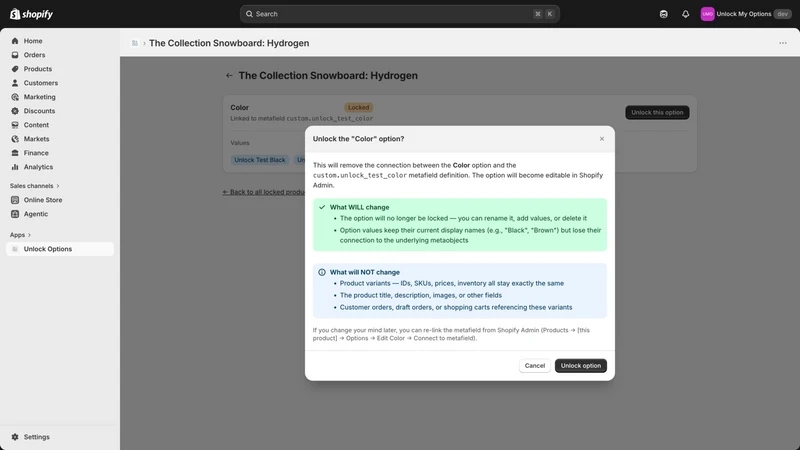Click the info icon in What will NOT change

pyautogui.click(x=322, y=272)
